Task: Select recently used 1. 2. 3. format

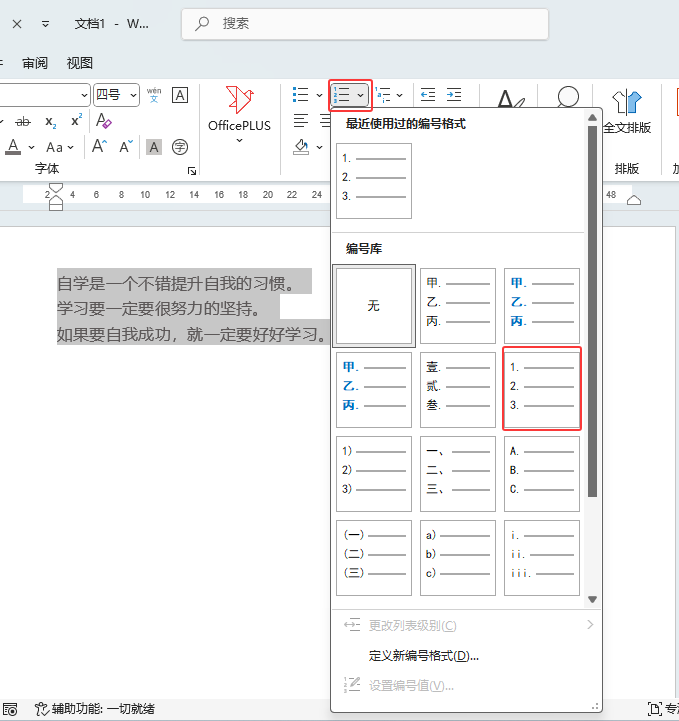Action: click(x=374, y=181)
